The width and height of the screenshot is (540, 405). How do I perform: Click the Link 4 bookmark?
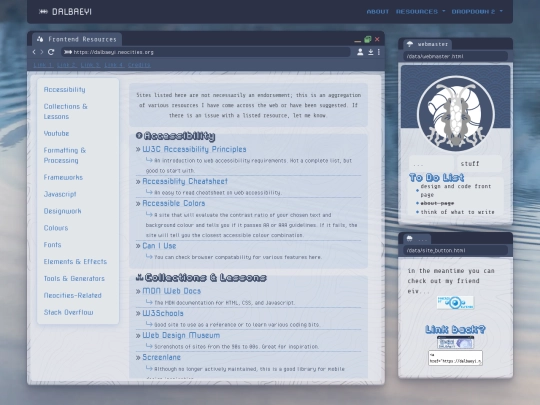tap(114, 65)
